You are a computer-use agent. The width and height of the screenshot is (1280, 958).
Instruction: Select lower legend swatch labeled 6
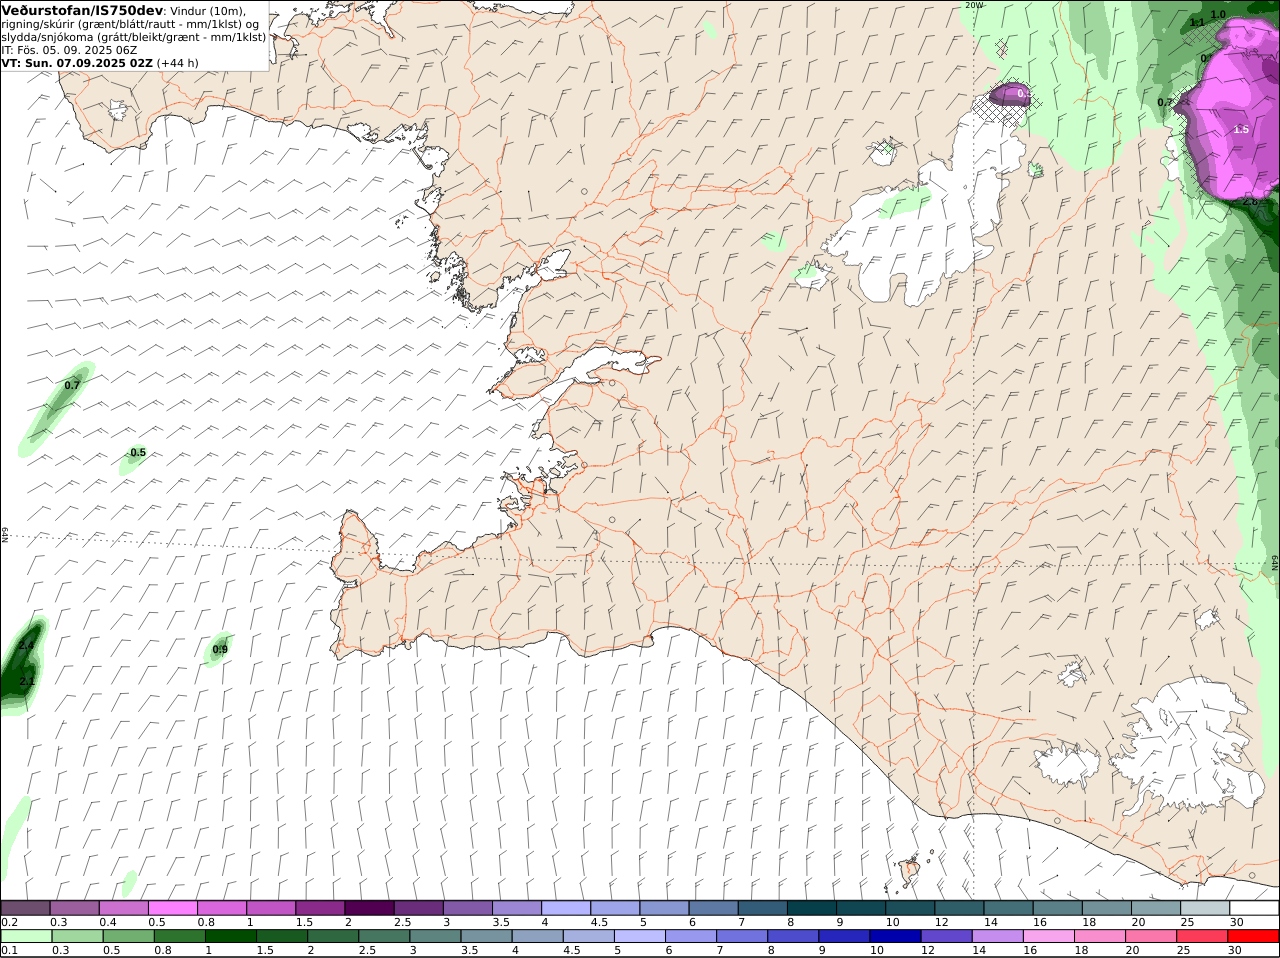(691, 936)
